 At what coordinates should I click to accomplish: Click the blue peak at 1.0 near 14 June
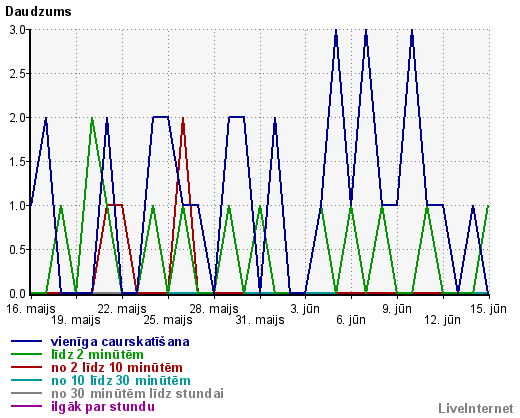473,206
